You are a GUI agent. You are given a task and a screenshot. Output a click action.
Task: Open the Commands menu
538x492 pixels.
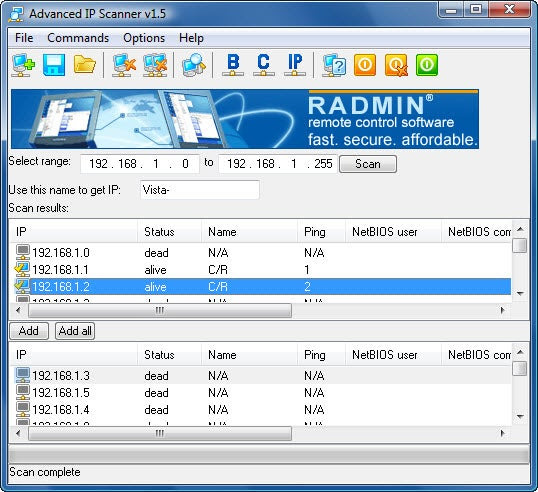click(78, 38)
